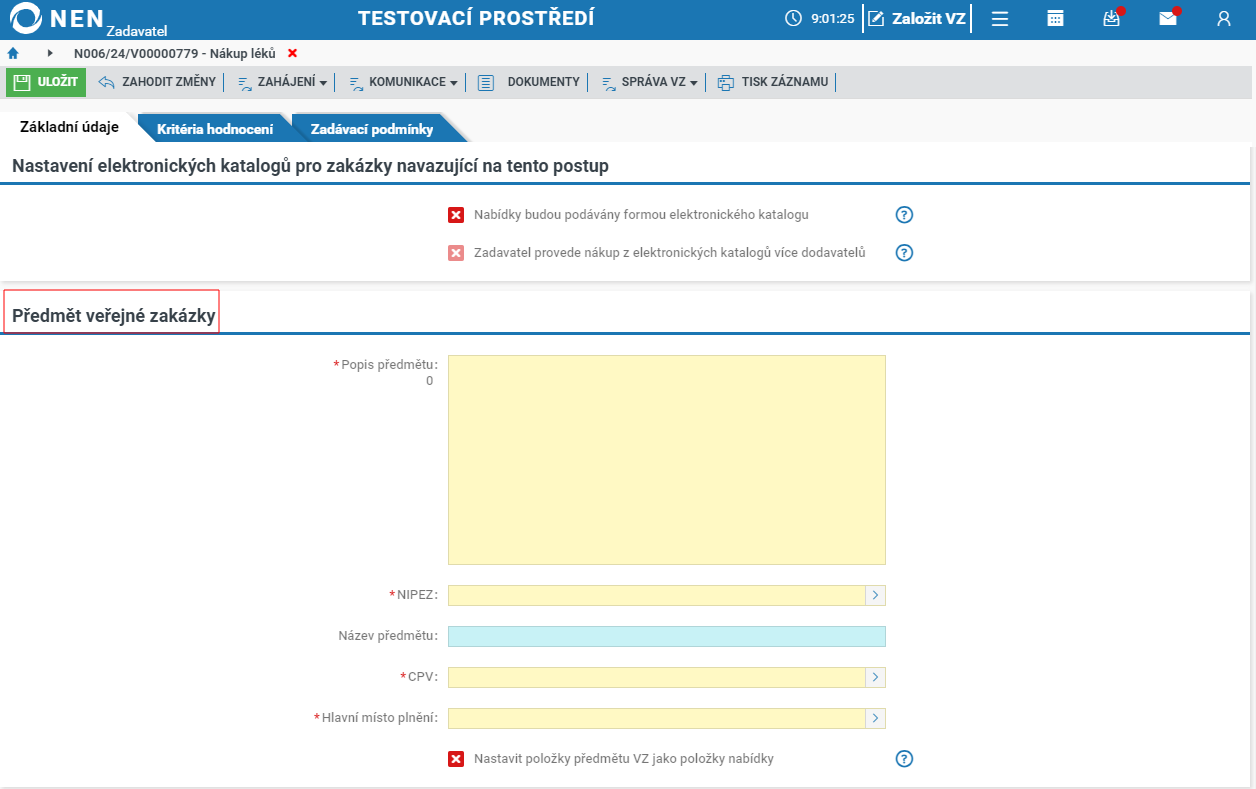
Task: Select the Základní údaje tab
Action: pyautogui.click(x=70, y=127)
